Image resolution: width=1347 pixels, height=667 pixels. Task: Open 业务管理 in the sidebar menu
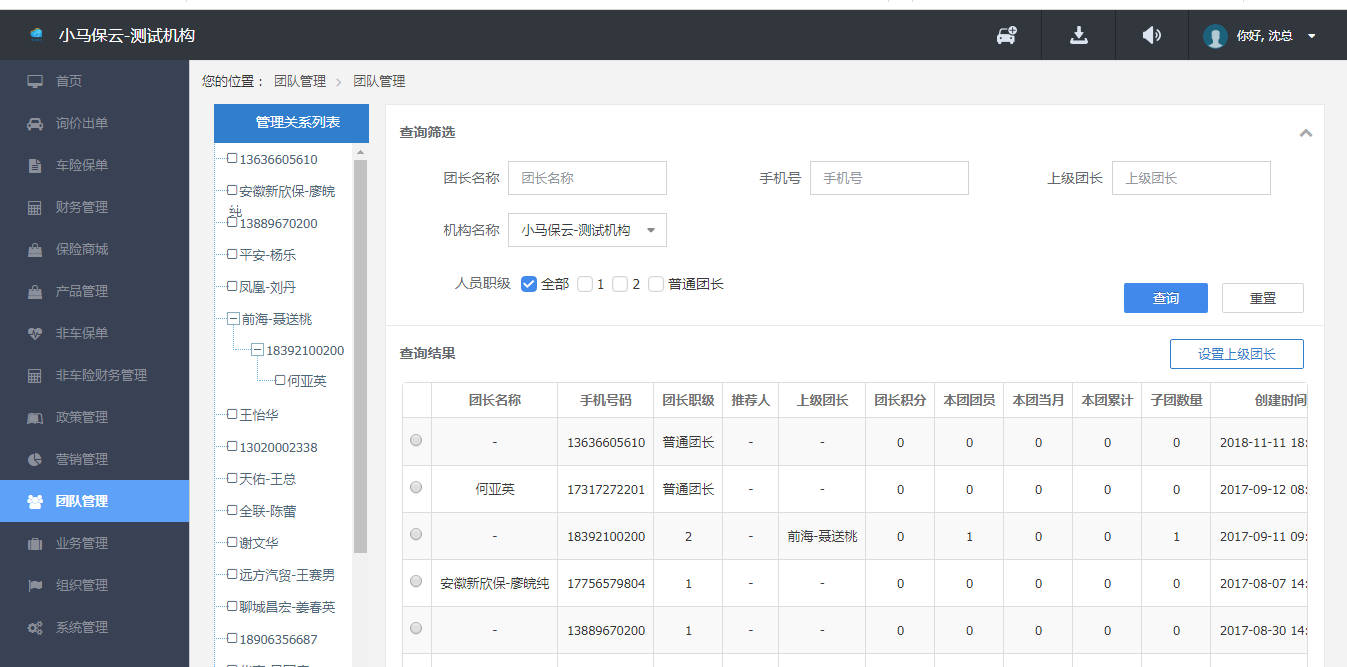82,544
